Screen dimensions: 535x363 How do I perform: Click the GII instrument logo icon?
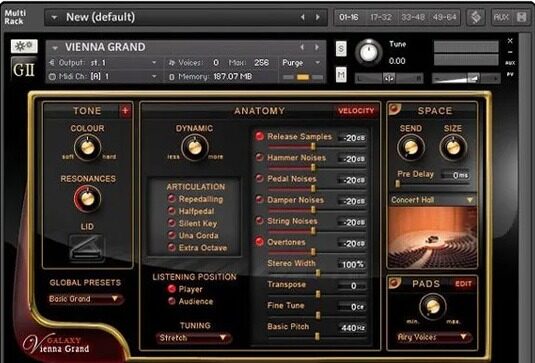click(x=24, y=69)
